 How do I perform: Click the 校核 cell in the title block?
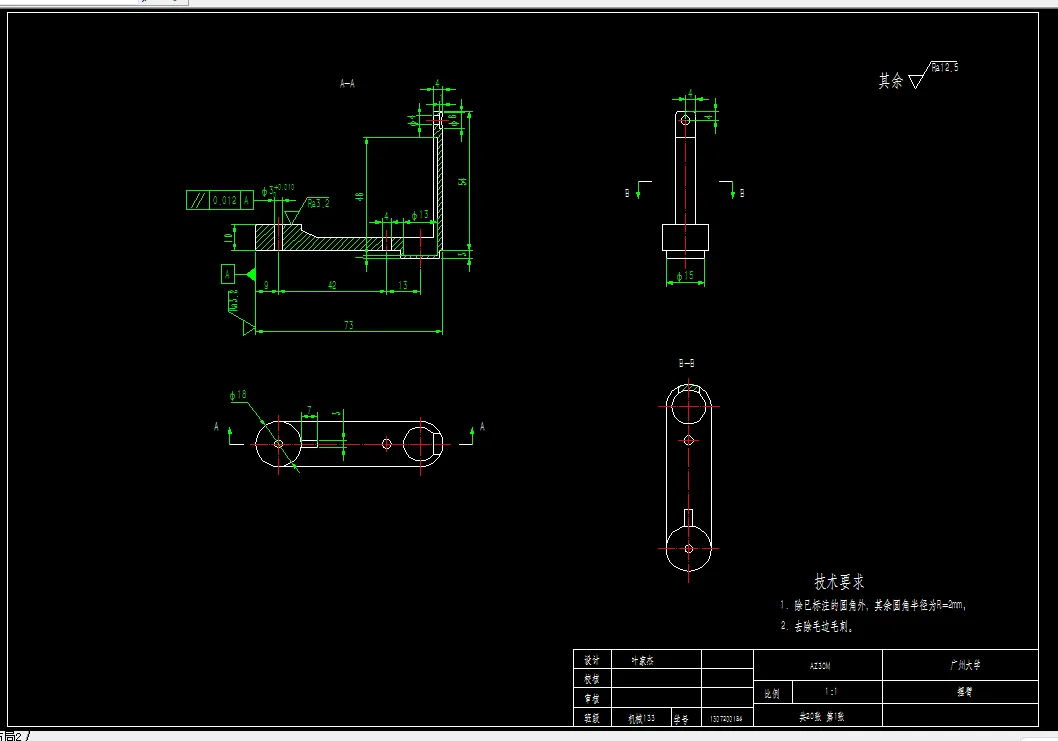point(592,679)
